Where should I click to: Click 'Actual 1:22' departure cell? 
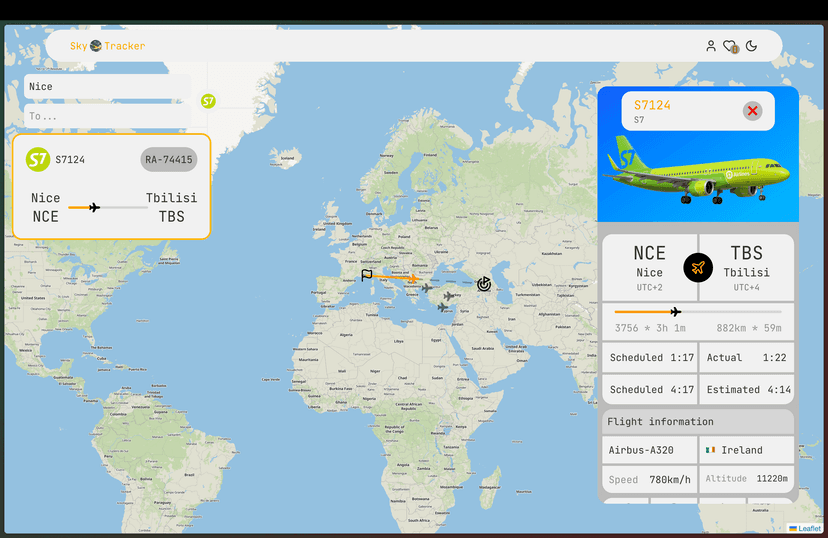747,357
